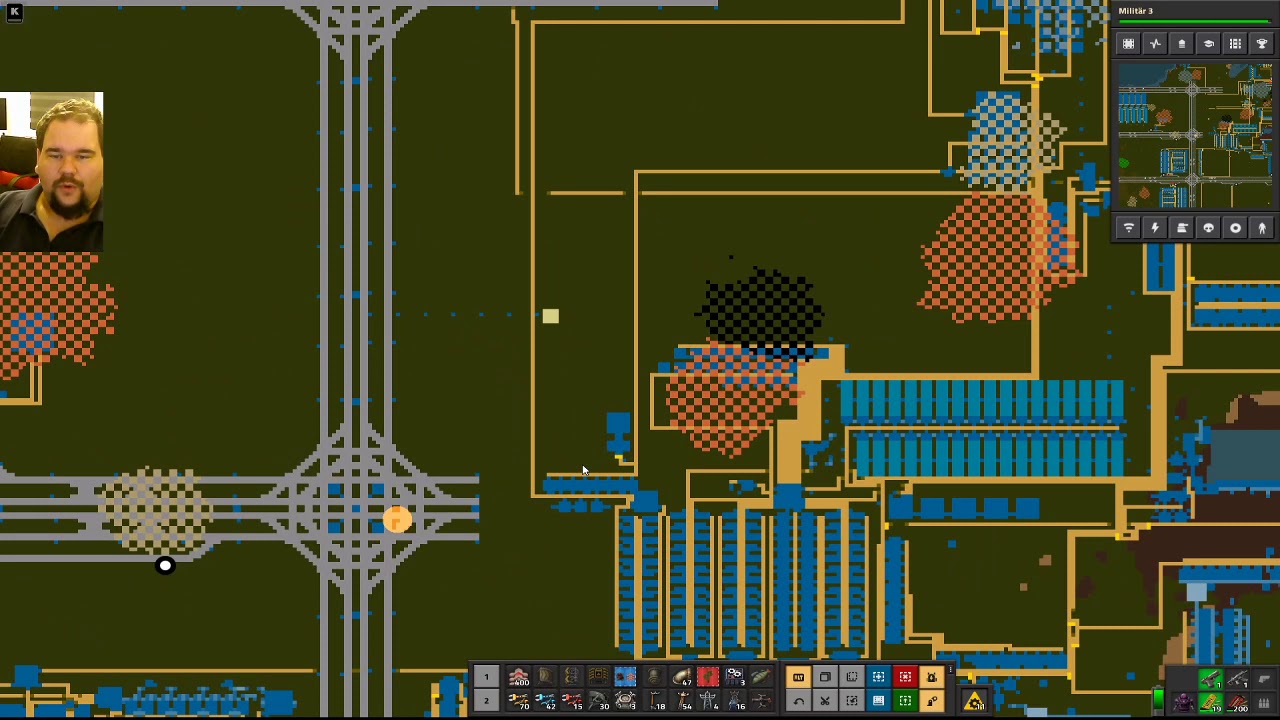Open the blueprint library book shortcut
The width and height of the screenshot is (1280, 720).
coord(878,701)
